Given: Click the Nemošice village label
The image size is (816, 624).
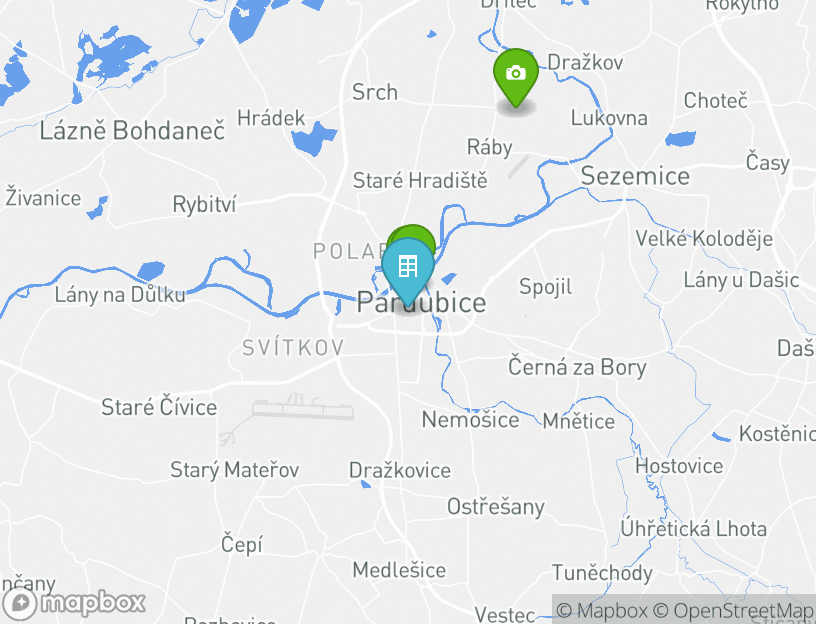Looking at the screenshot, I should [470, 419].
